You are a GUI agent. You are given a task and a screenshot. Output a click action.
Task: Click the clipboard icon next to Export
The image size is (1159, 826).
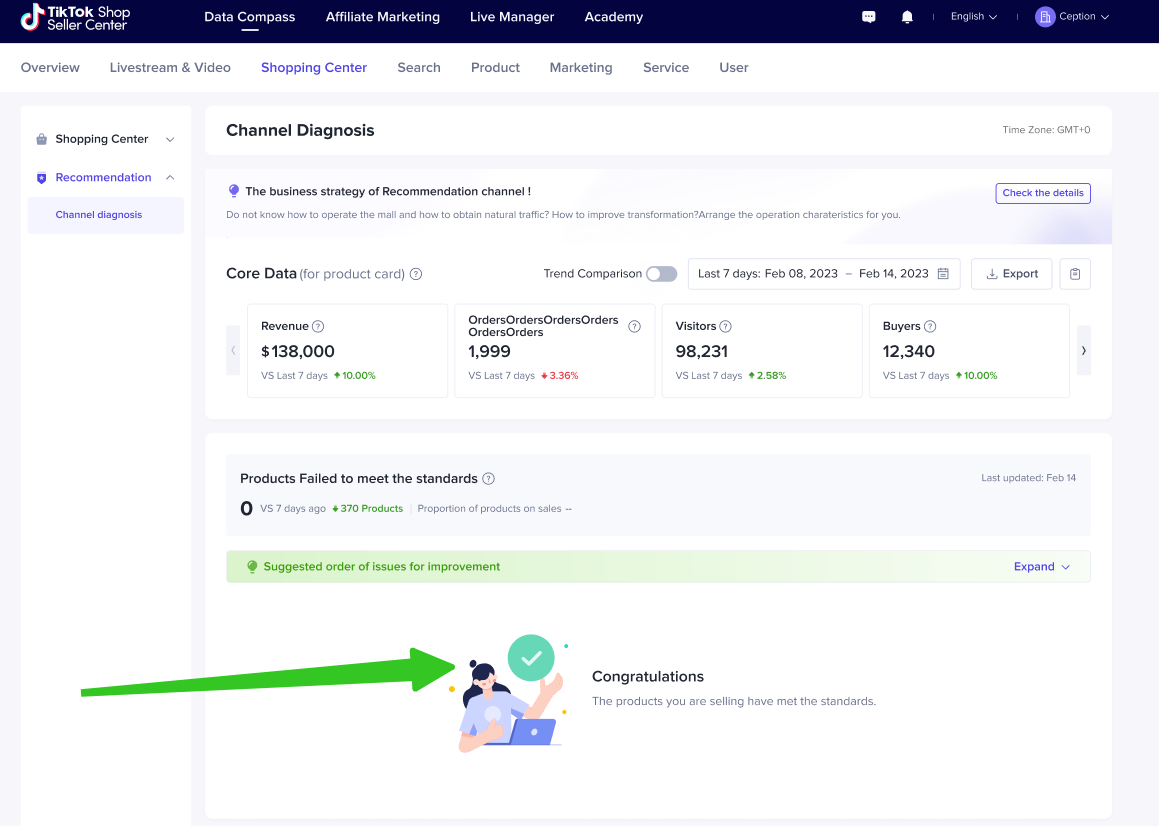coord(1075,274)
